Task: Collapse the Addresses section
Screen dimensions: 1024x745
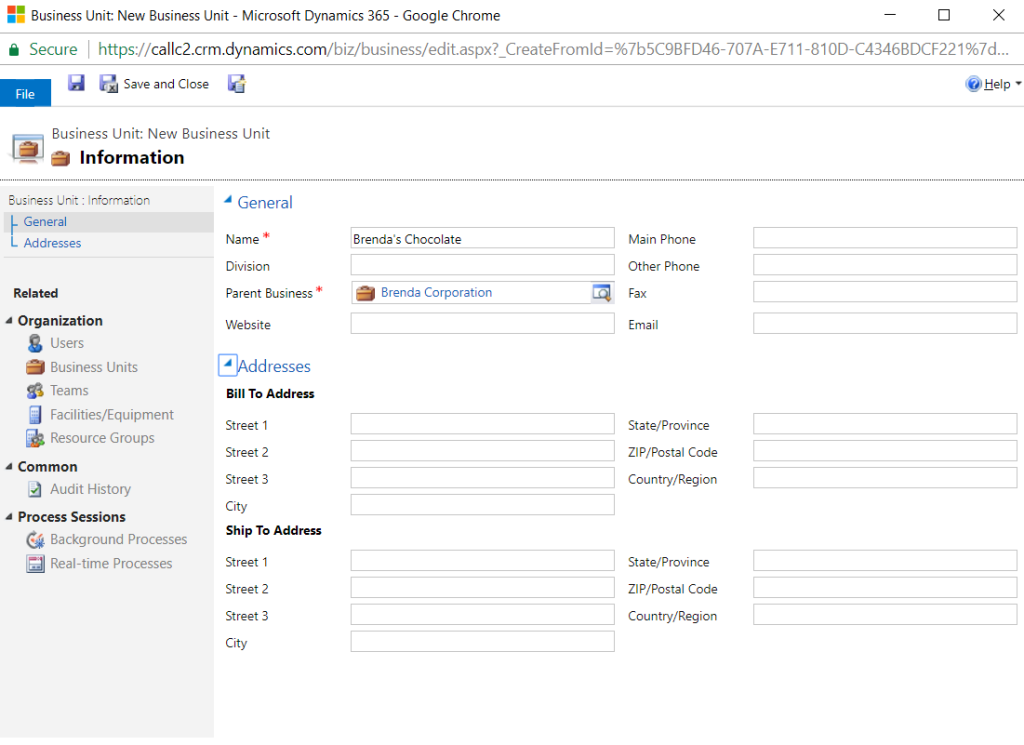Action: 227,364
